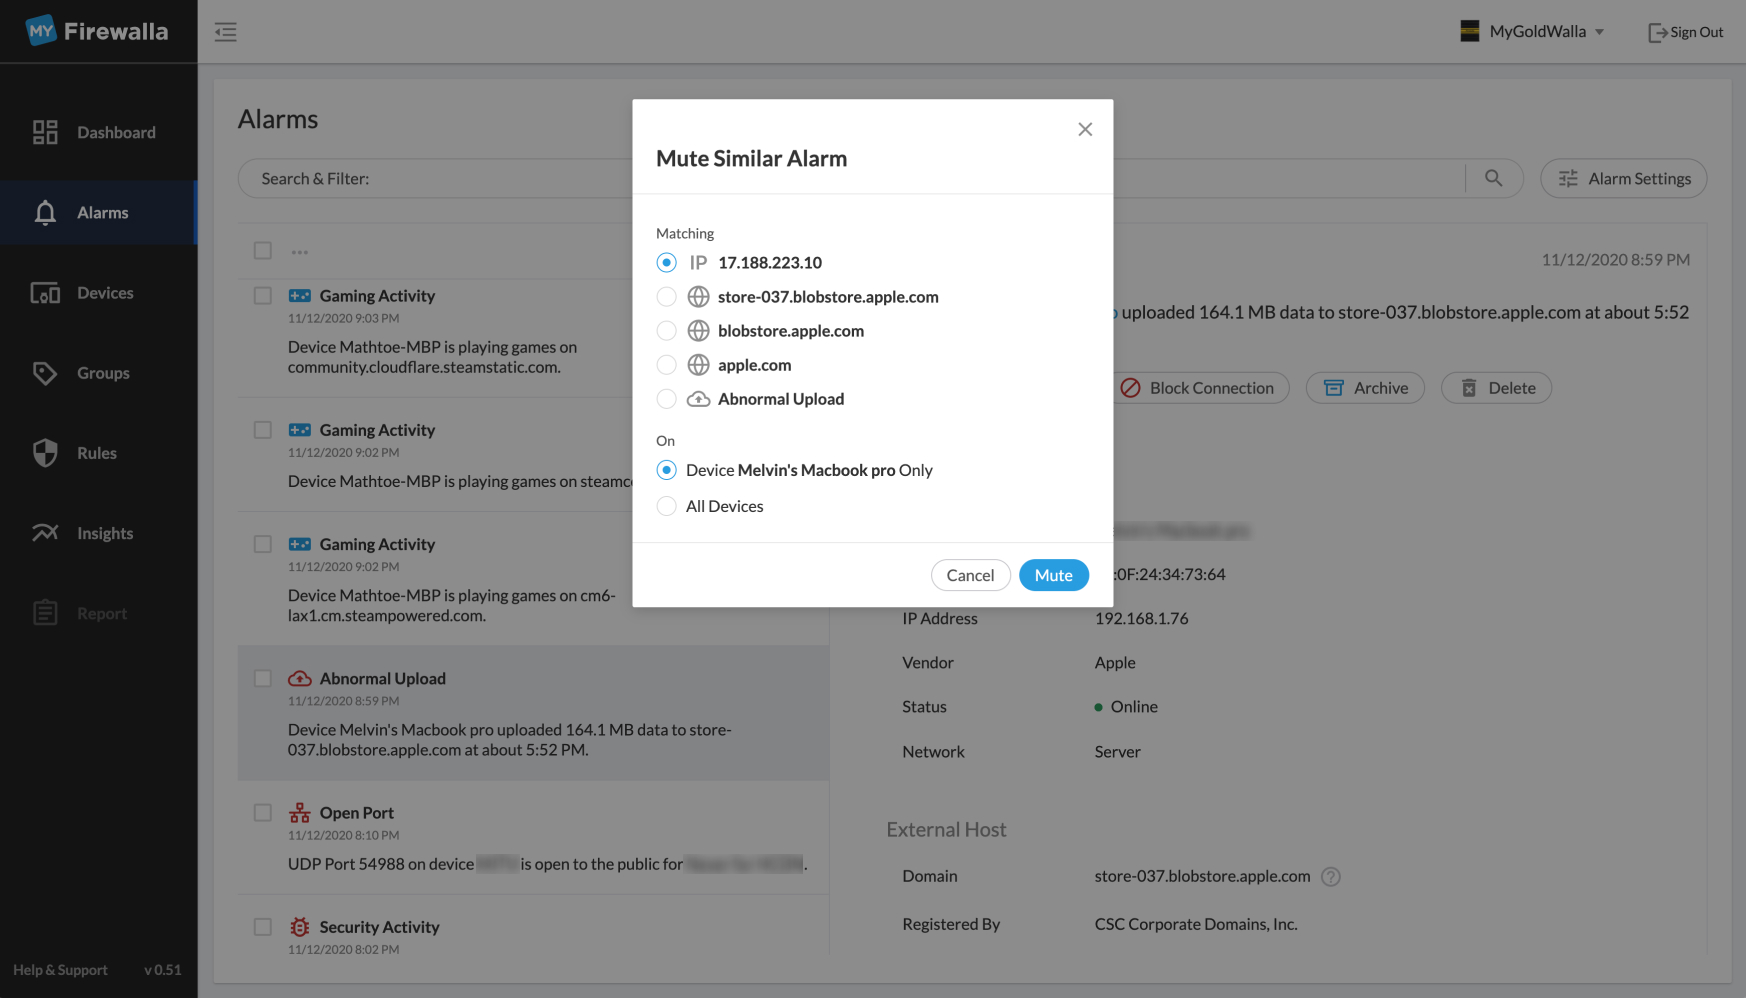Click the Archive box icon
This screenshot has width=1746, height=998.
tap(1334, 388)
